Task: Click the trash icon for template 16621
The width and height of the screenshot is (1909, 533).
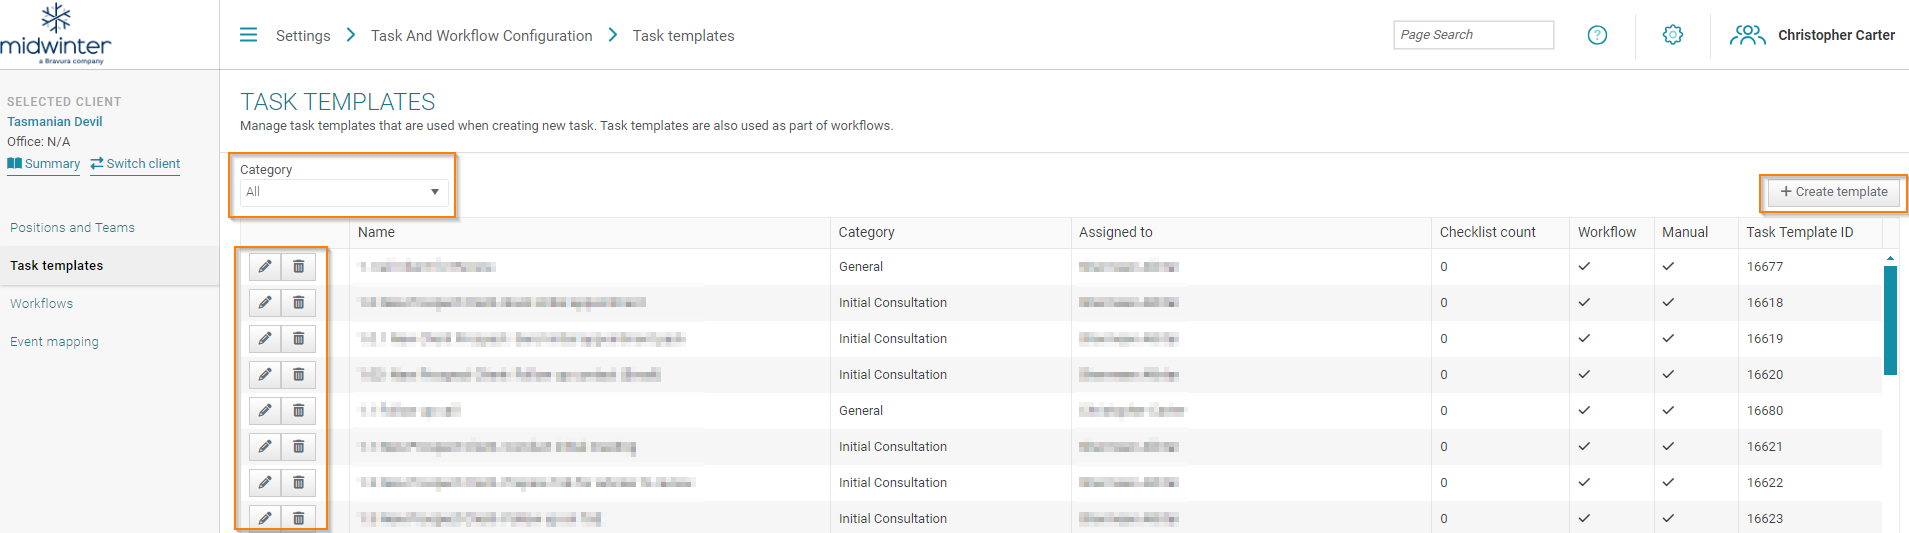Action: pos(298,447)
